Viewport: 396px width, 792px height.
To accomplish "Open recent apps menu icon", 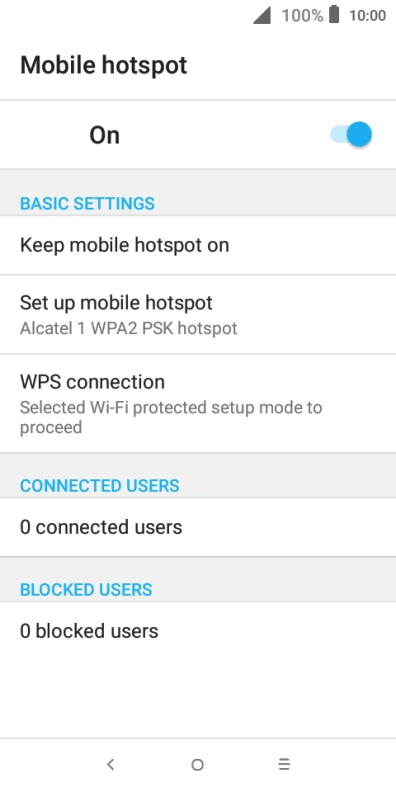I will pos(284,765).
